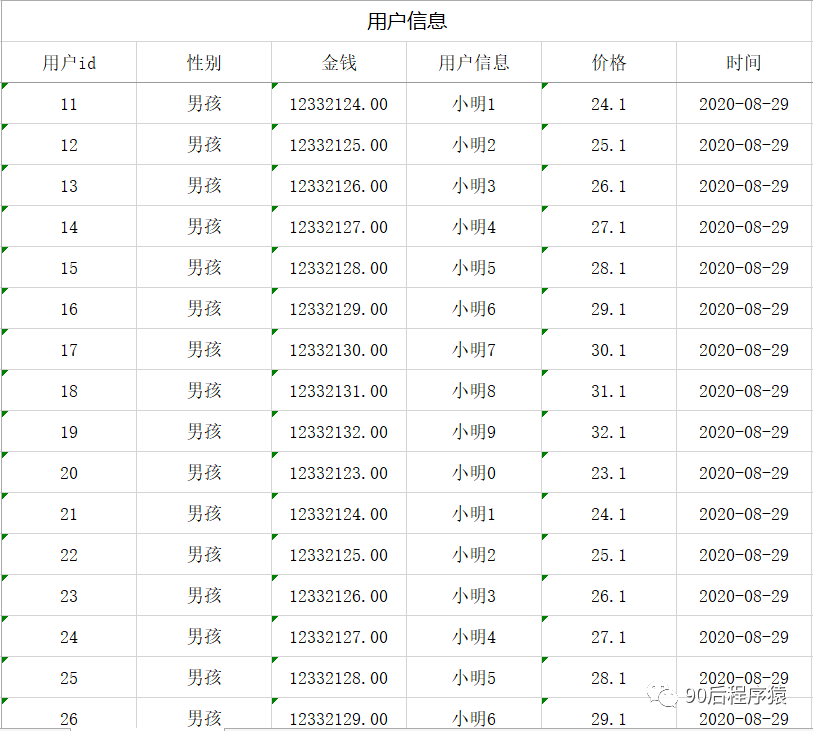The height and width of the screenshot is (731, 813).
Task: Select user id cell 16
Action: point(69,308)
